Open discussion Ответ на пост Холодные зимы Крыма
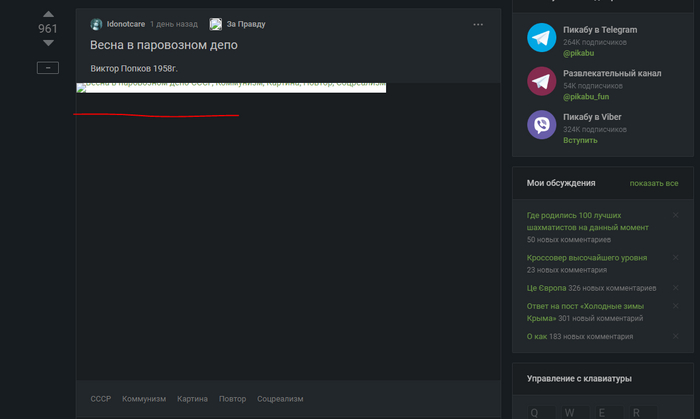The image size is (700, 419). tap(585, 312)
